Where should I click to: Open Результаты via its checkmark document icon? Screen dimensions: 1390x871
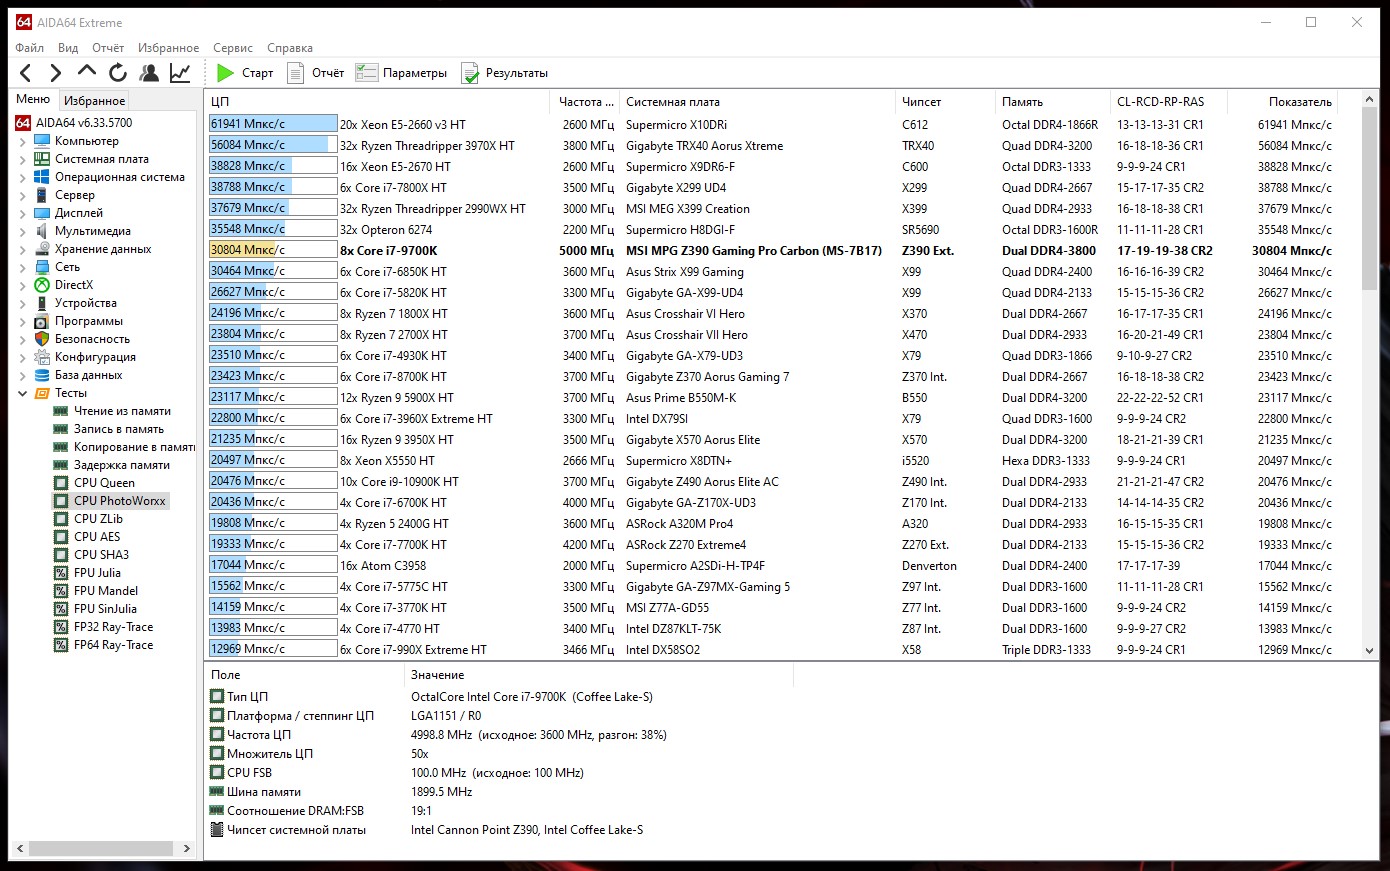click(x=470, y=73)
